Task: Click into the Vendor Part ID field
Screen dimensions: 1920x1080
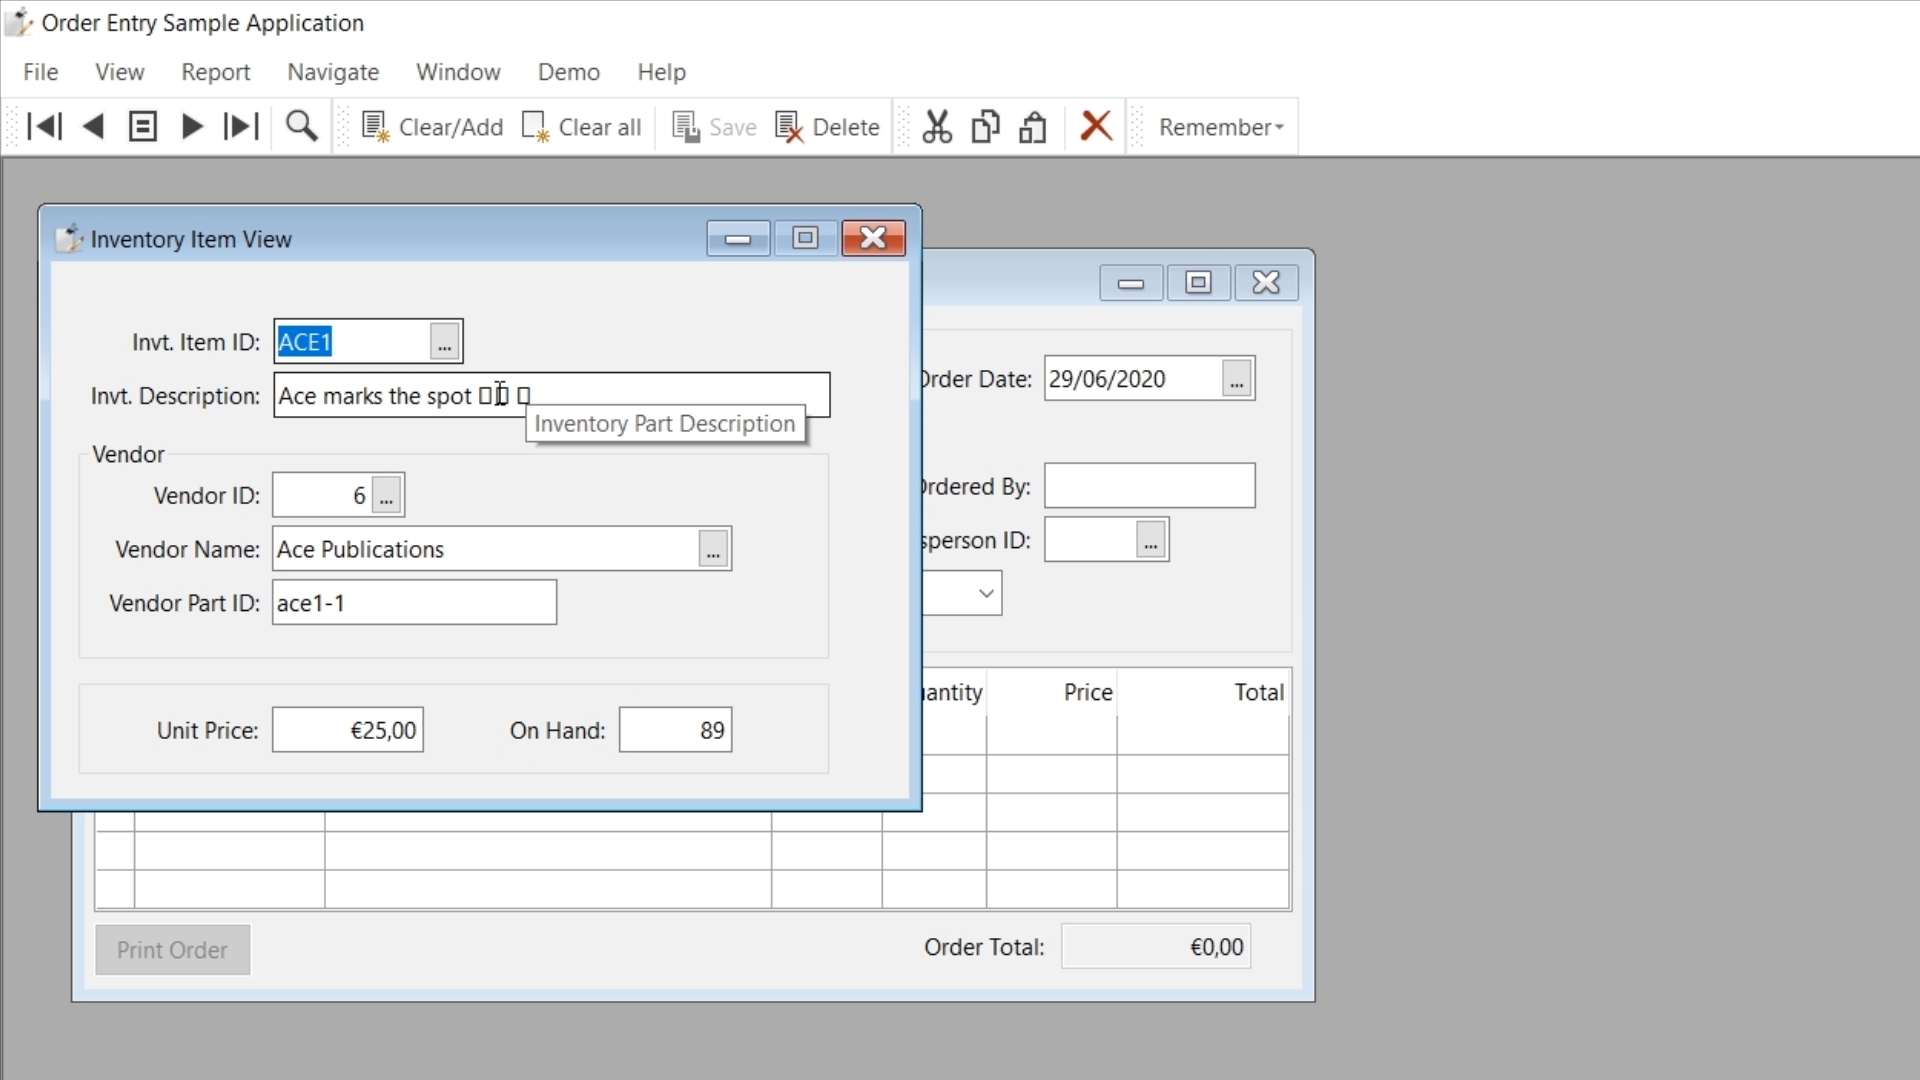Action: pyautogui.click(x=414, y=603)
